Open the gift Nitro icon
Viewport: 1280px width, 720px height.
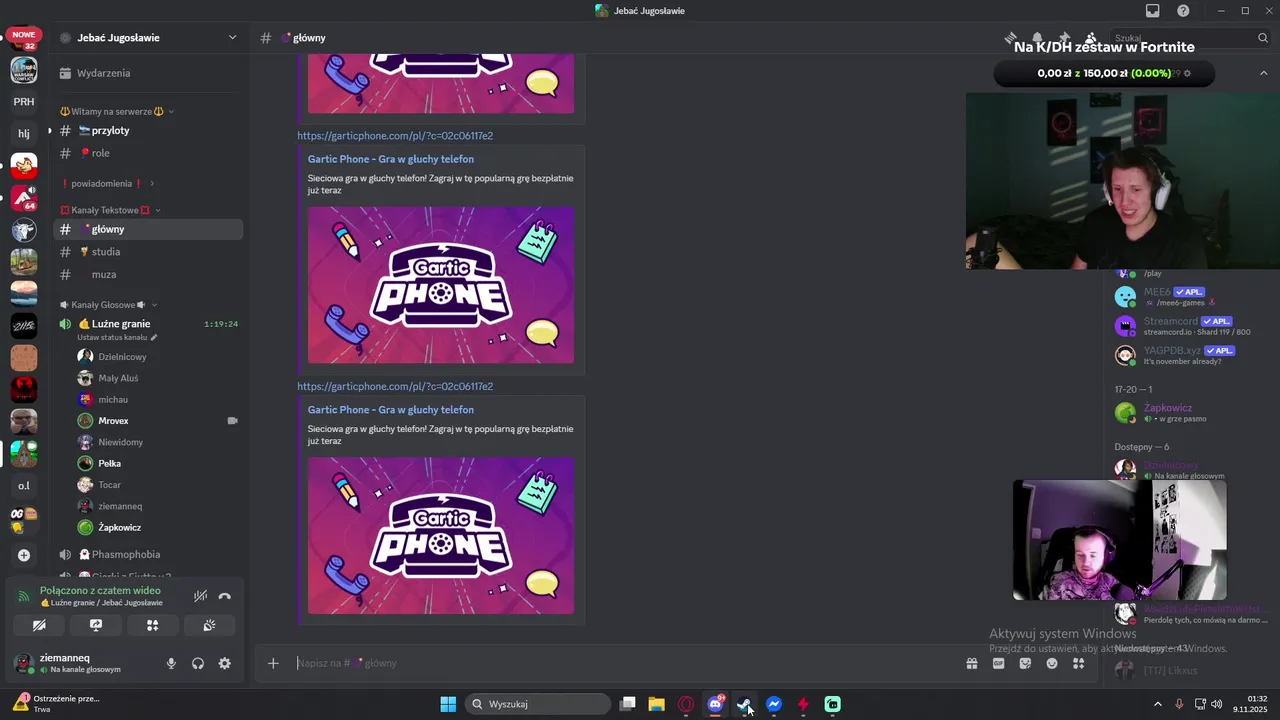click(x=971, y=663)
